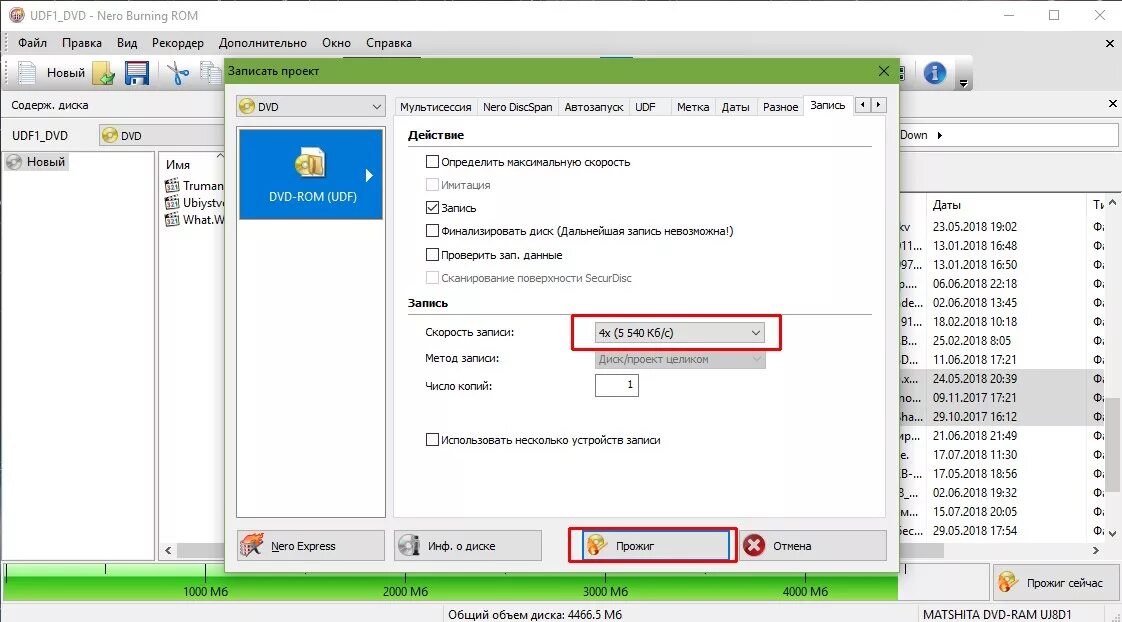This screenshot has width=1122, height=622.
Task: Open the Дополнительно menu
Action: [x=263, y=43]
